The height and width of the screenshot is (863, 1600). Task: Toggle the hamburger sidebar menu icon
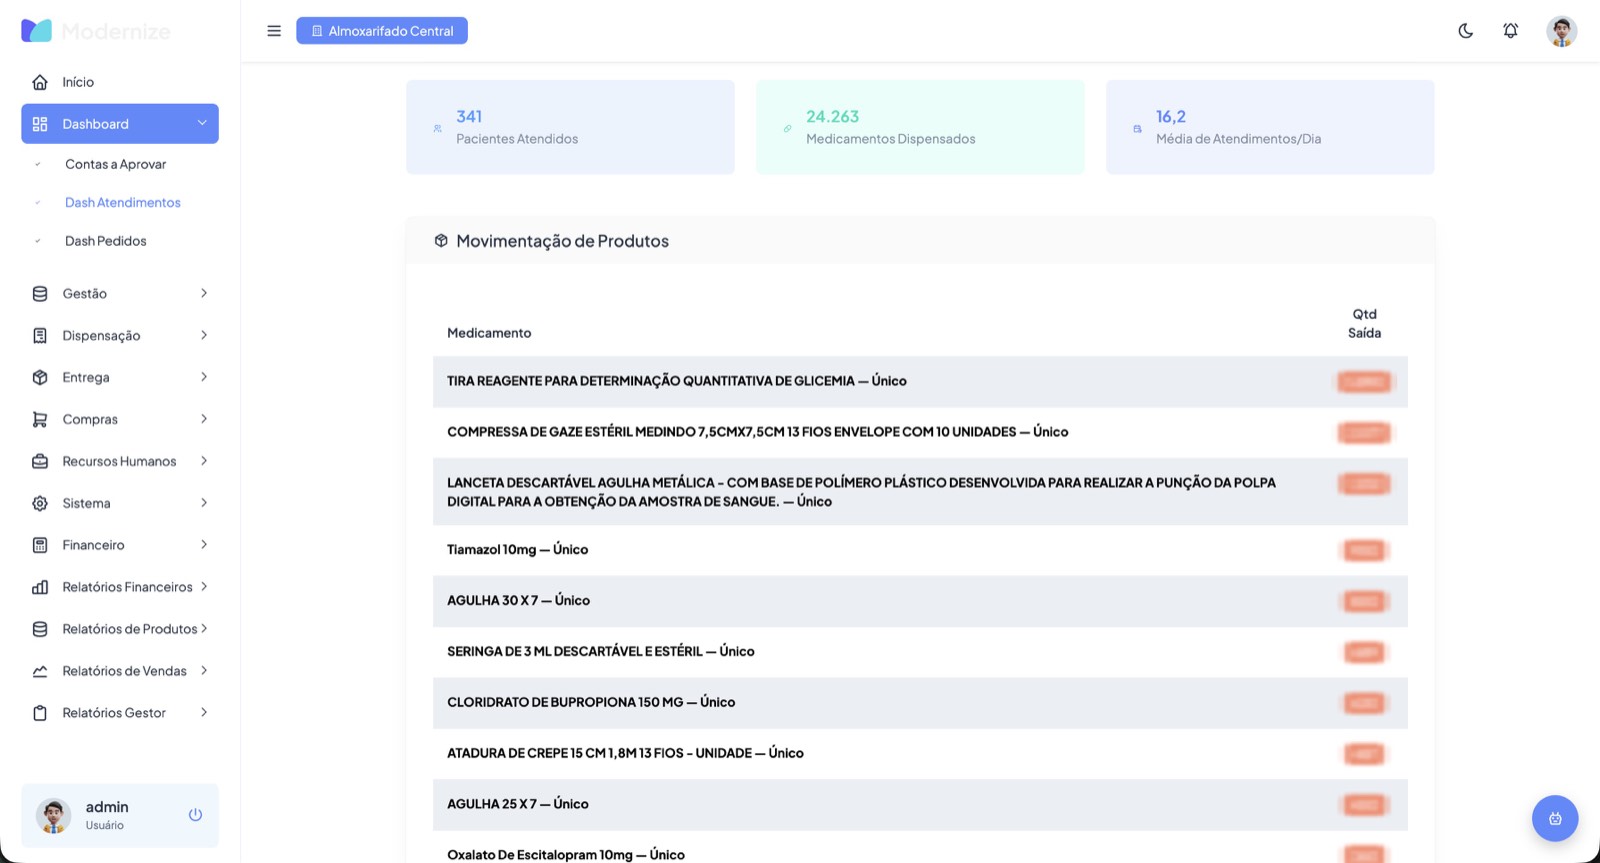tap(274, 31)
